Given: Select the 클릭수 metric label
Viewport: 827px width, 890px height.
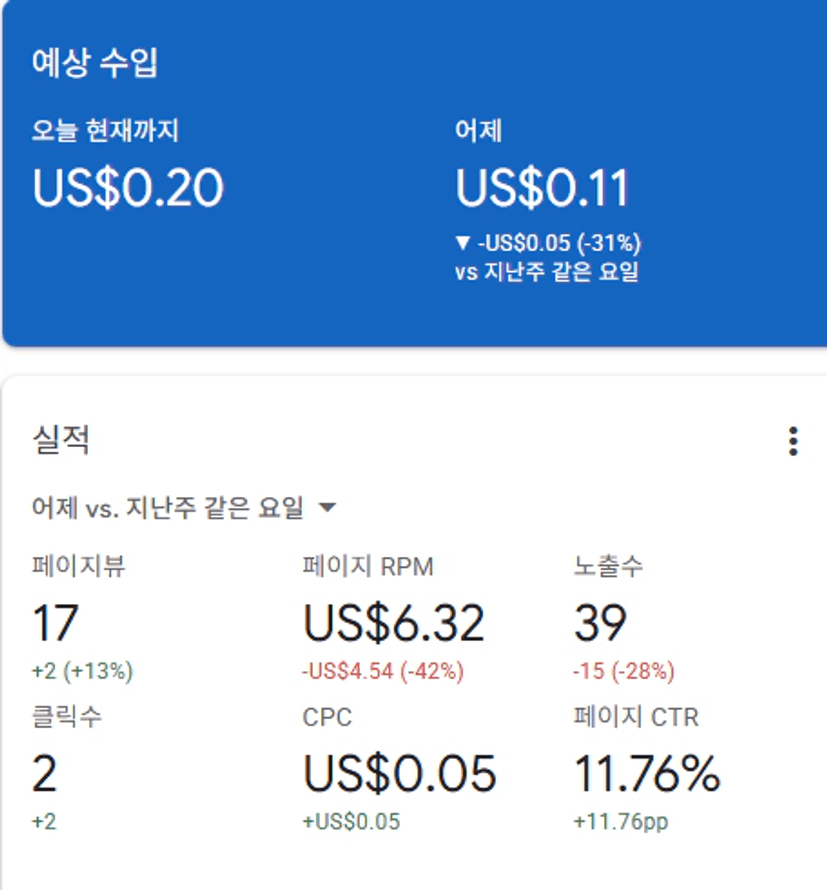Looking at the screenshot, I should click(66, 717).
